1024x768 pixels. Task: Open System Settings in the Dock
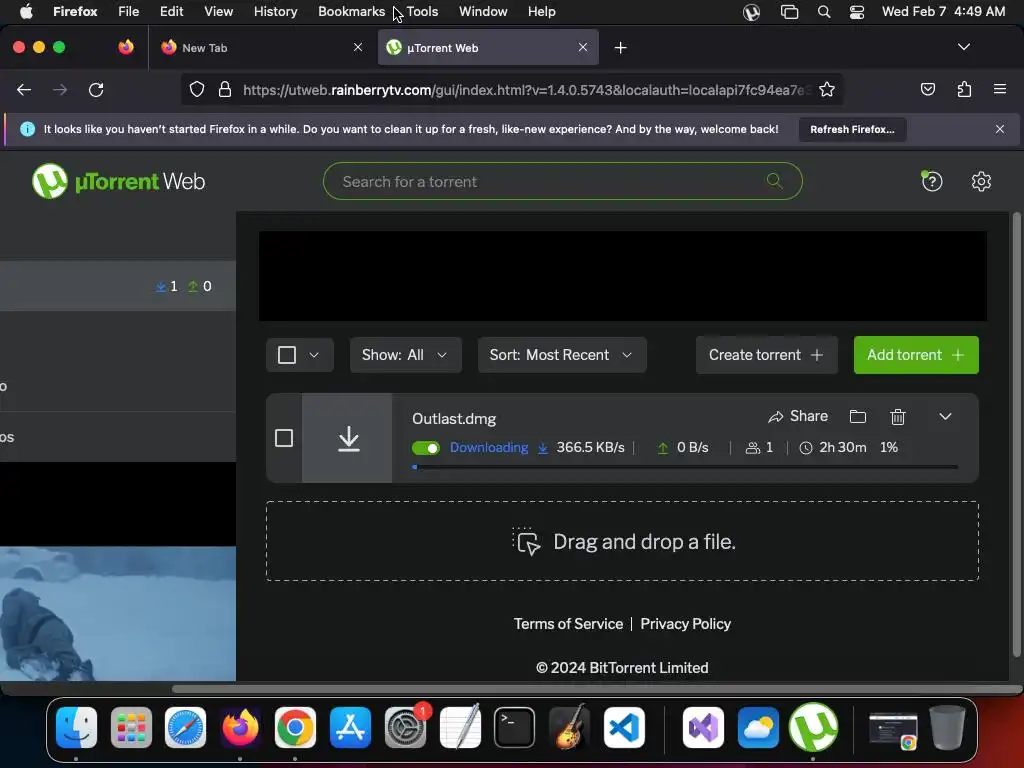click(405, 727)
